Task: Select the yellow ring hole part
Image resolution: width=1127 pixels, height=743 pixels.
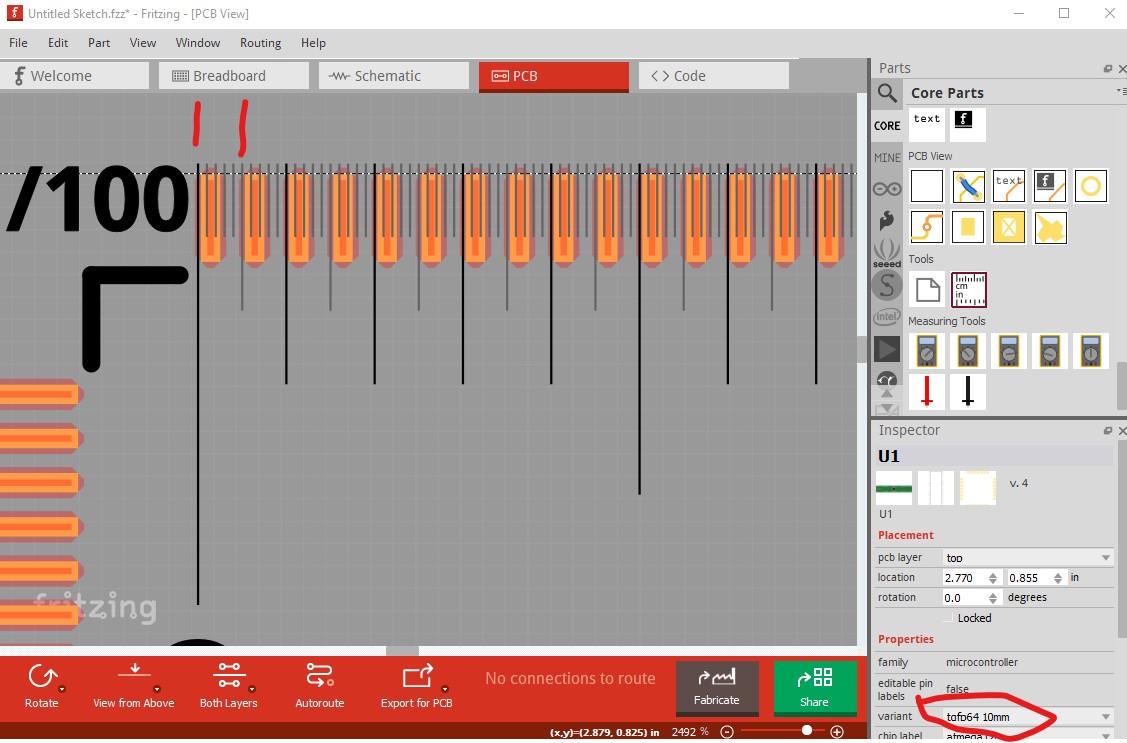Action: [1090, 186]
